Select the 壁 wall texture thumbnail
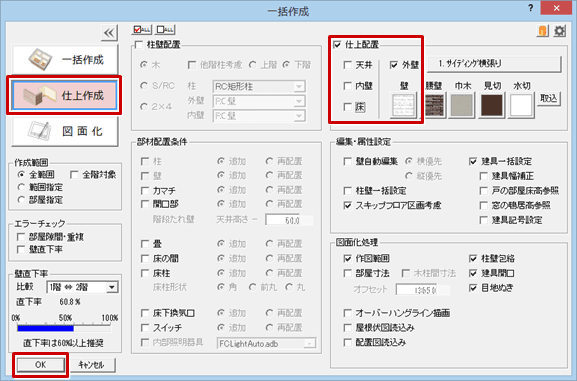 point(403,105)
